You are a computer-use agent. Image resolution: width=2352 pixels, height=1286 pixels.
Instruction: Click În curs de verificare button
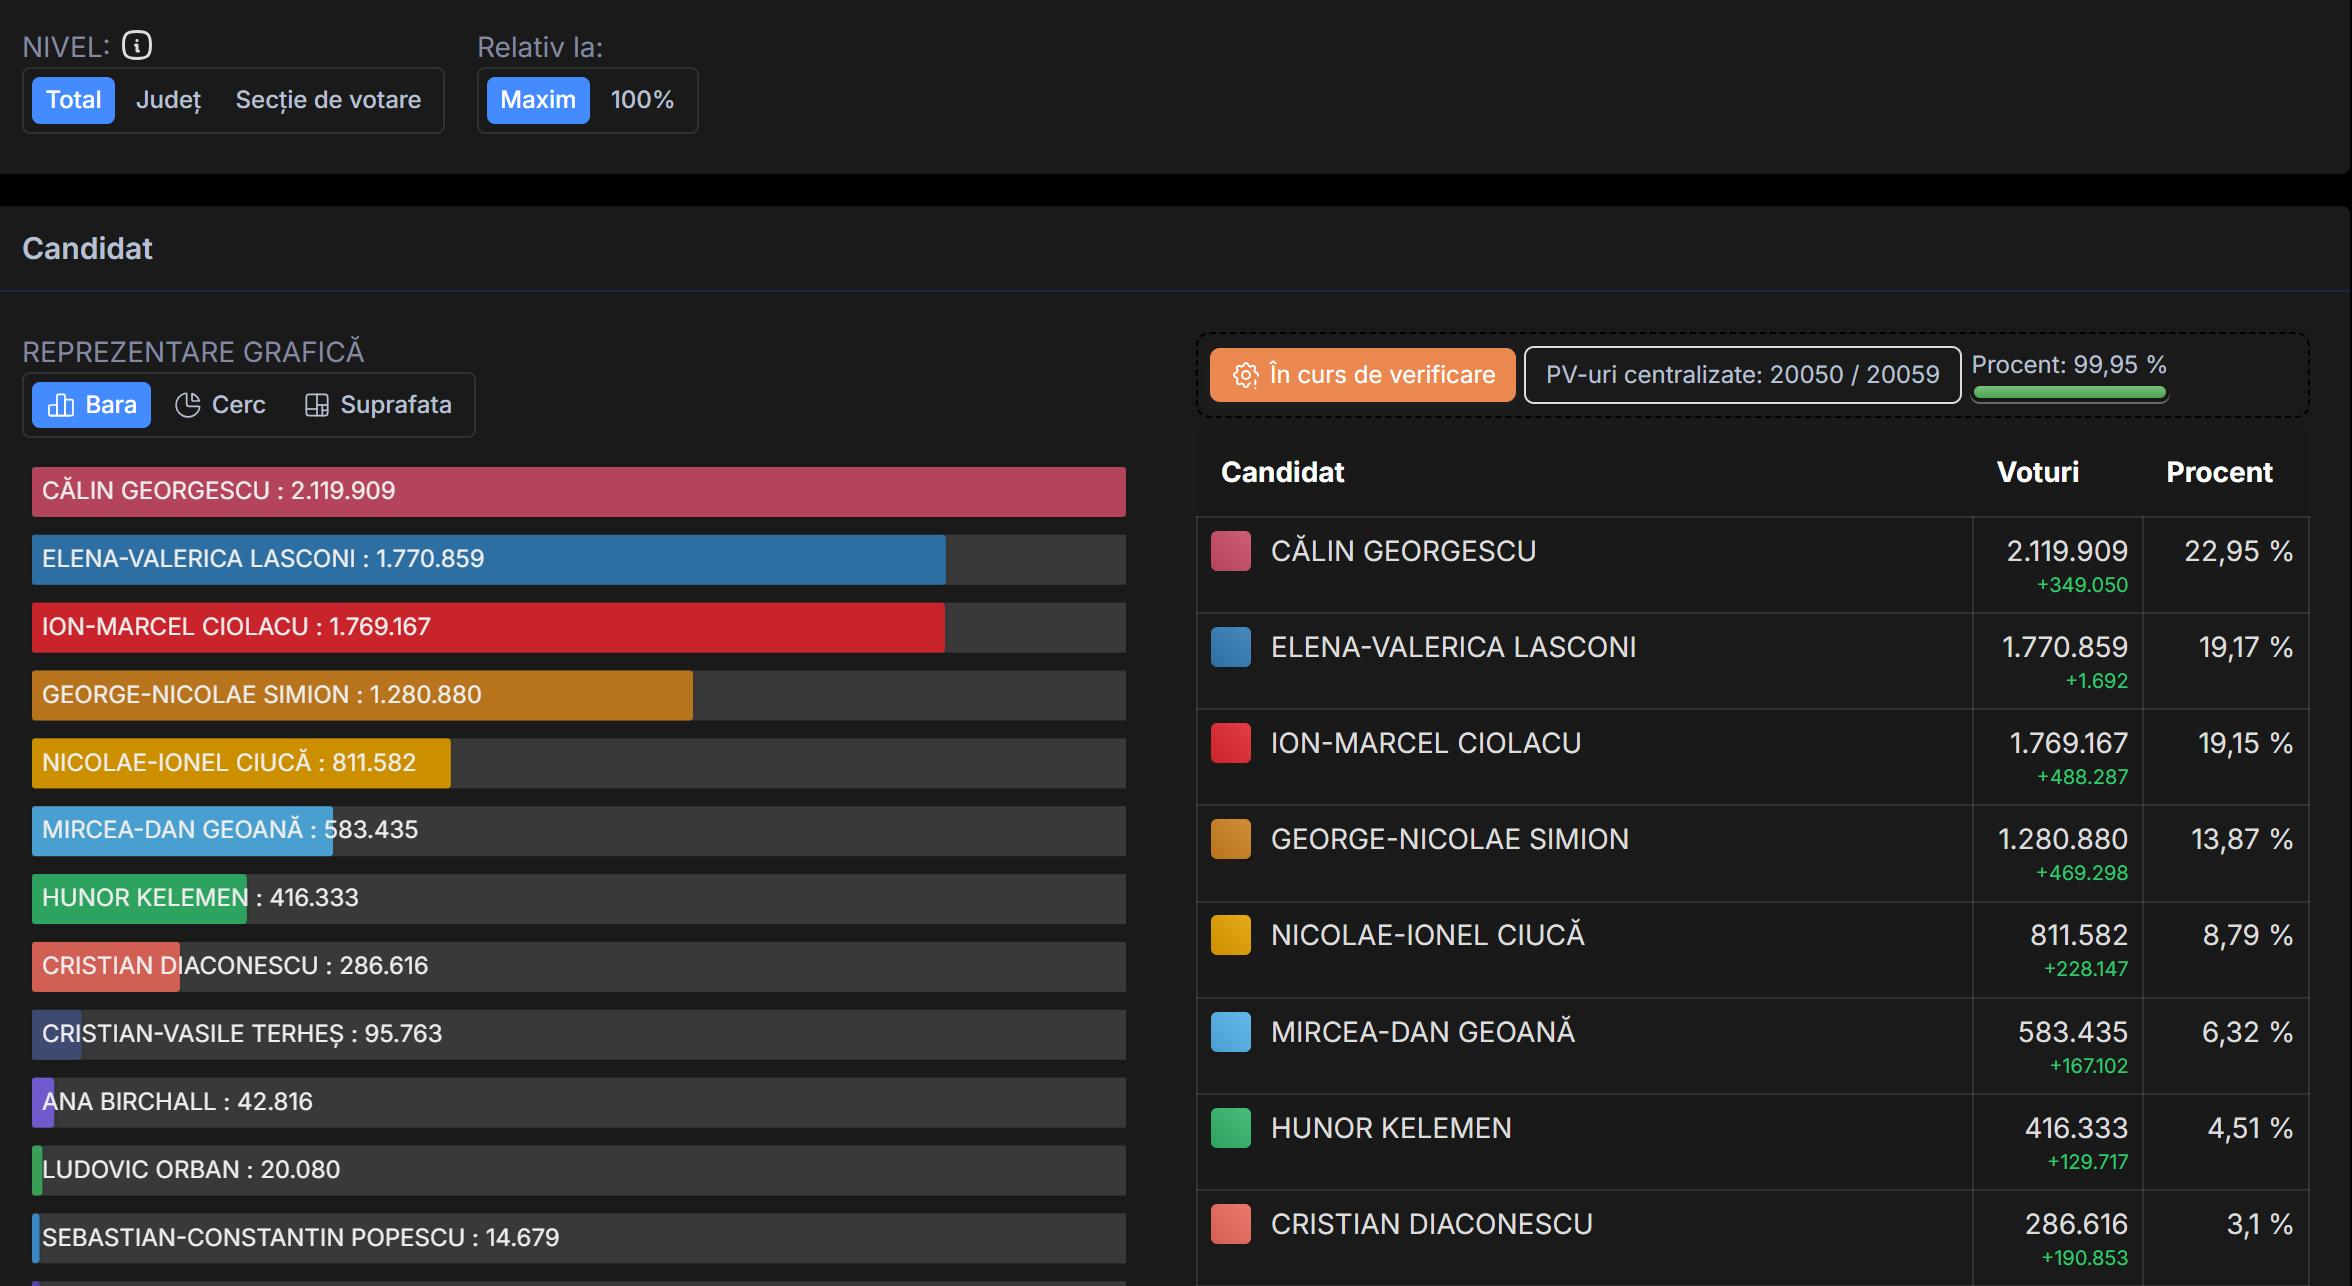(1362, 375)
